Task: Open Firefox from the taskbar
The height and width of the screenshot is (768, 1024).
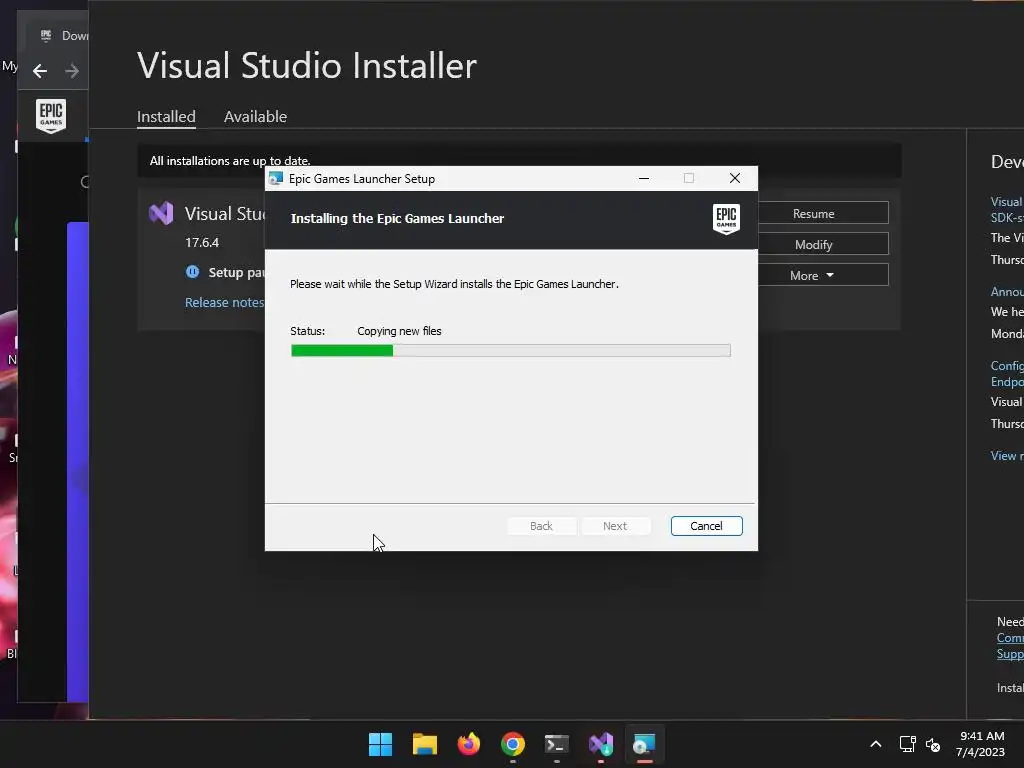Action: click(x=468, y=744)
